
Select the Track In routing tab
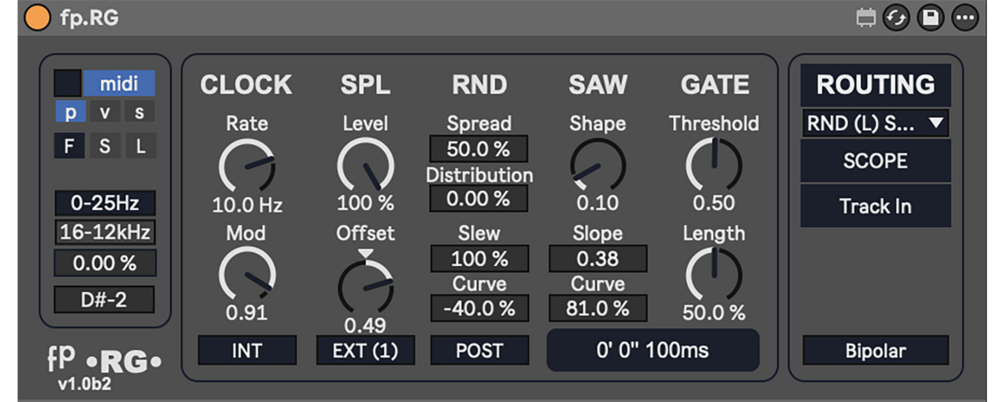tap(875, 207)
